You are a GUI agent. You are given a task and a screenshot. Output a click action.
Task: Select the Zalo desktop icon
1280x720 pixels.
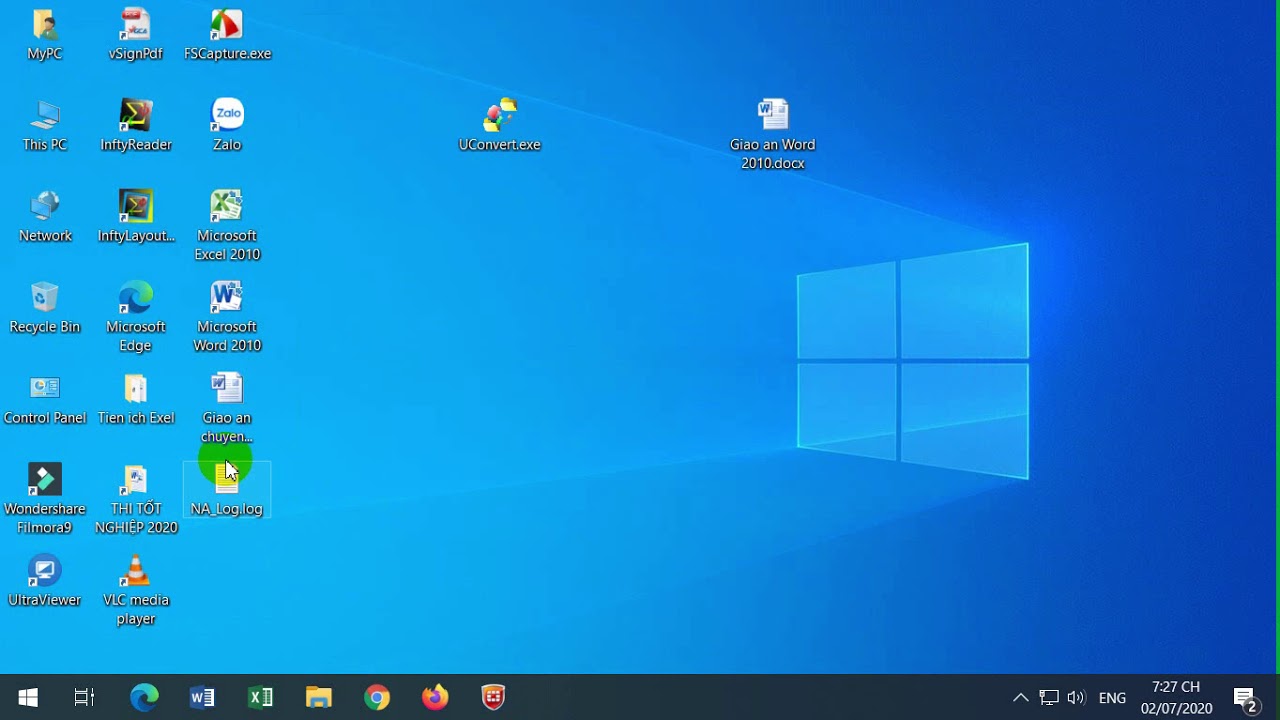(227, 125)
